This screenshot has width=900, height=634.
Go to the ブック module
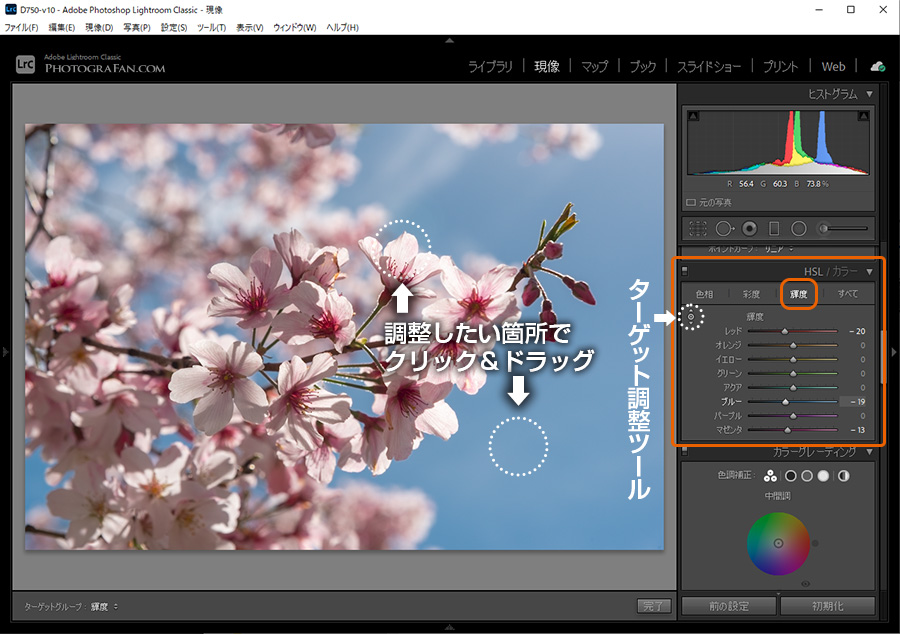click(642, 67)
